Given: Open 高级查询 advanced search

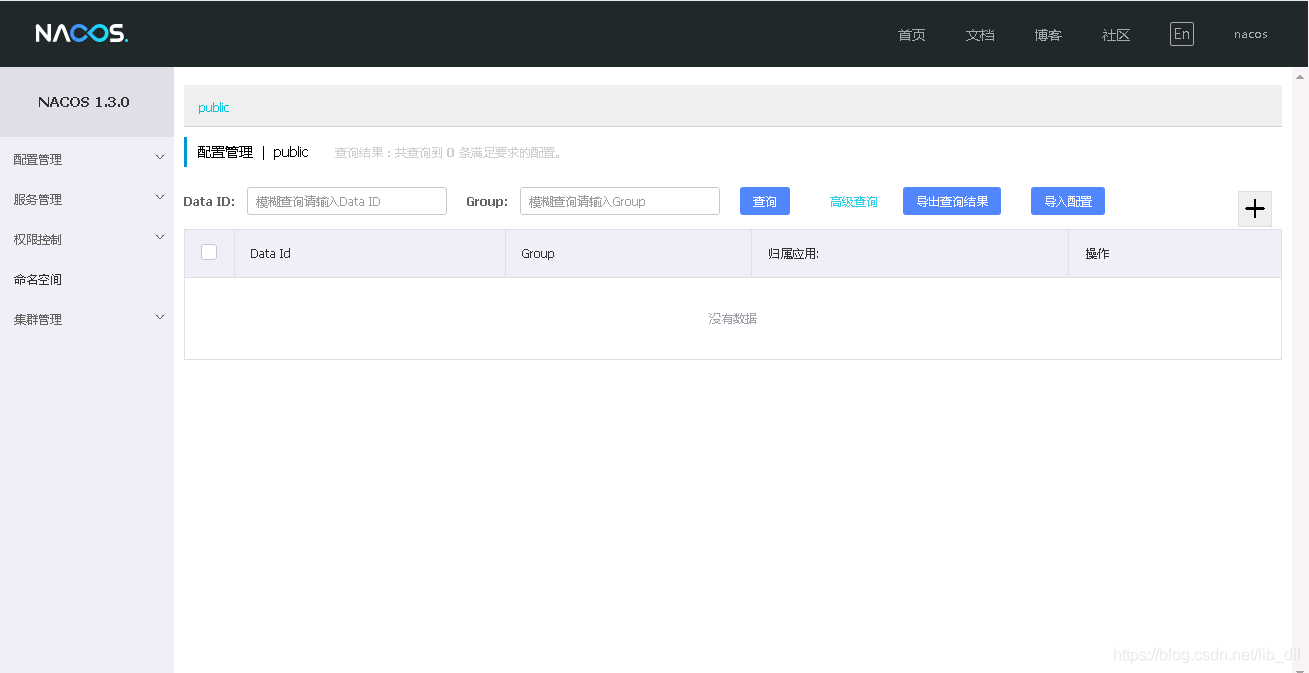Looking at the screenshot, I should click(x=853, y=200).
